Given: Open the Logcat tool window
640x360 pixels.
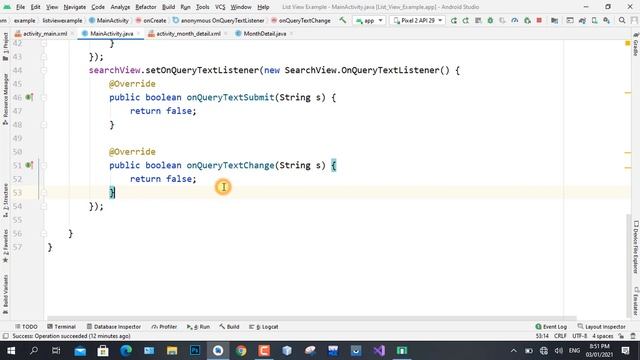Looking at the screenshot, I should click(264, 327).
